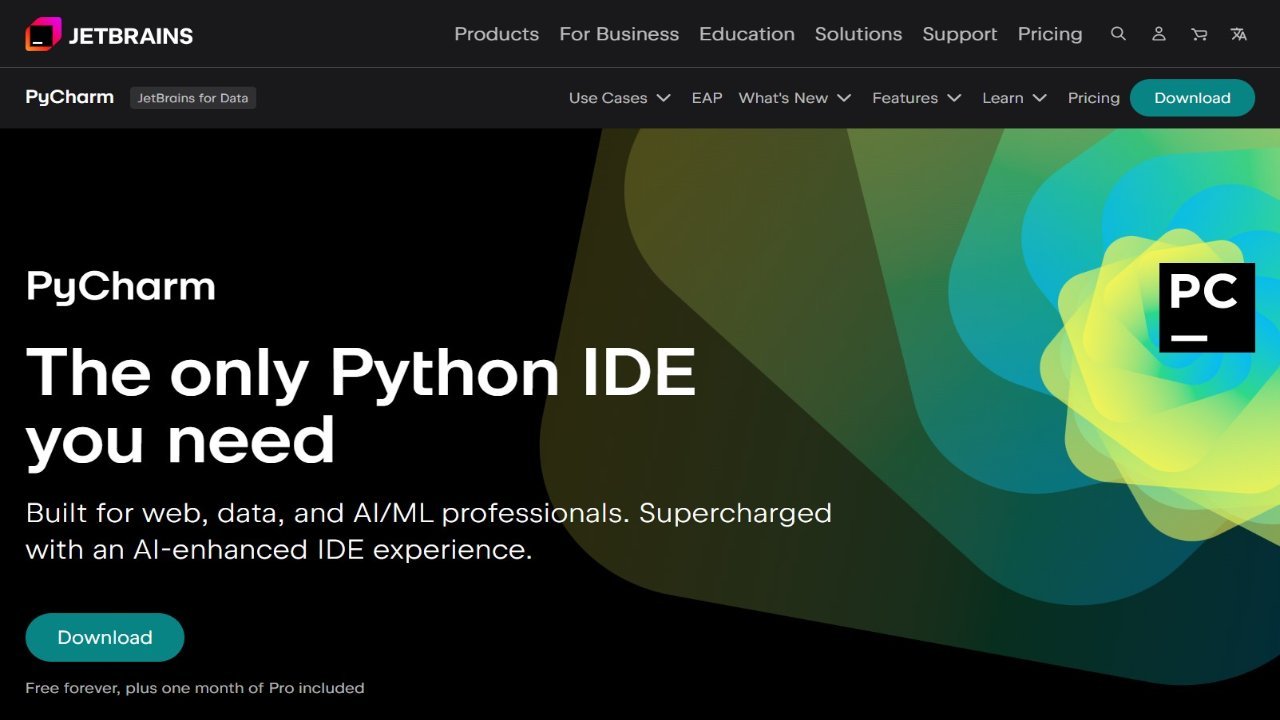Expand the Features dropdown
1280x720 pixels.
tap(917, 98)
